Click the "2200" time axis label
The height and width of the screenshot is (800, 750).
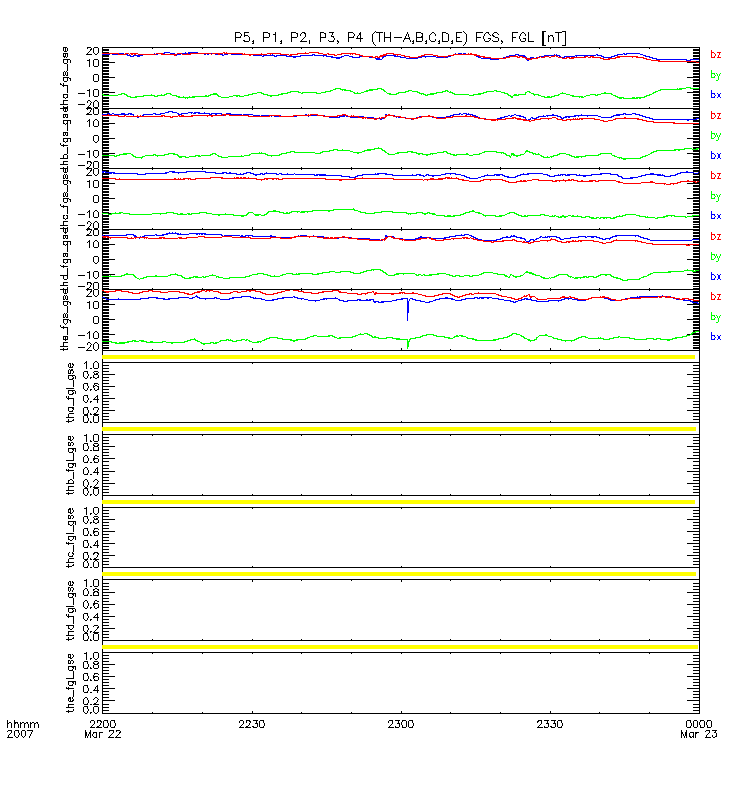pyautogui.click(x=103, y=724)
